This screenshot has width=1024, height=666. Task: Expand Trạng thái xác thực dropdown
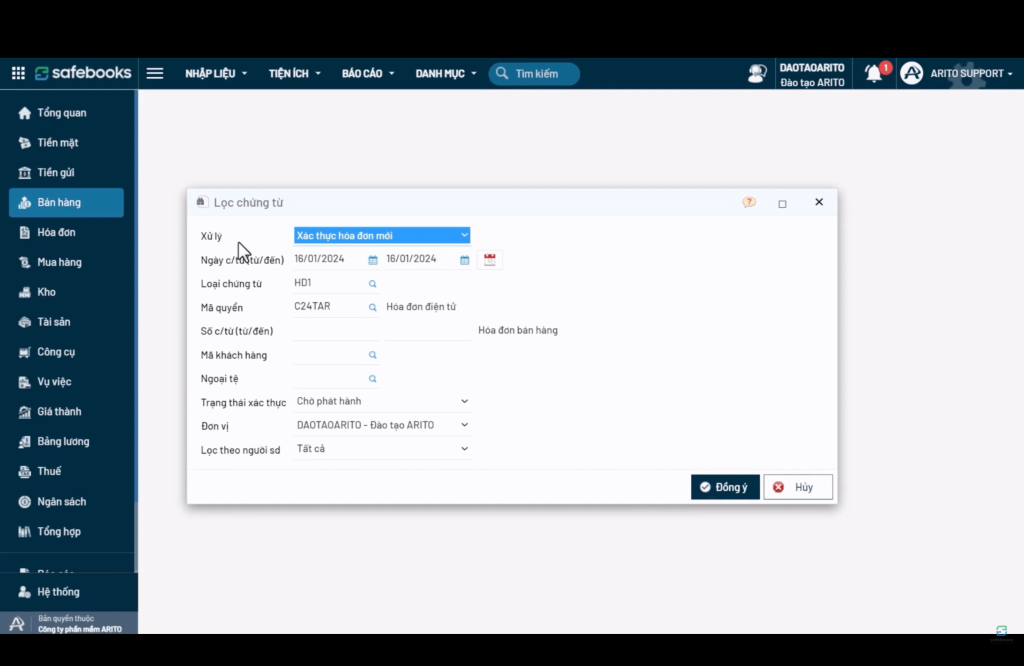point(382,401)
